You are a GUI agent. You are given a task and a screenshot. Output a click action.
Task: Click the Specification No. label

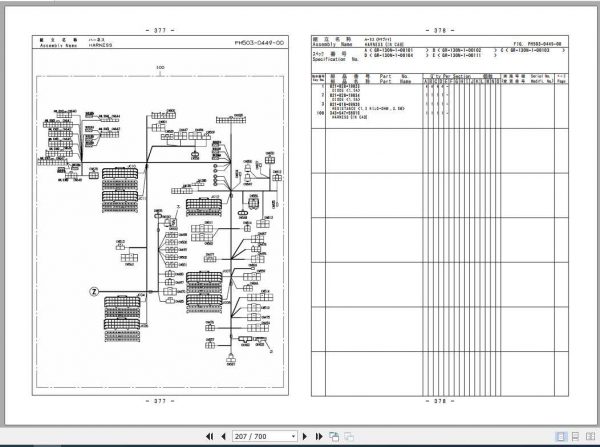[335, 57]
